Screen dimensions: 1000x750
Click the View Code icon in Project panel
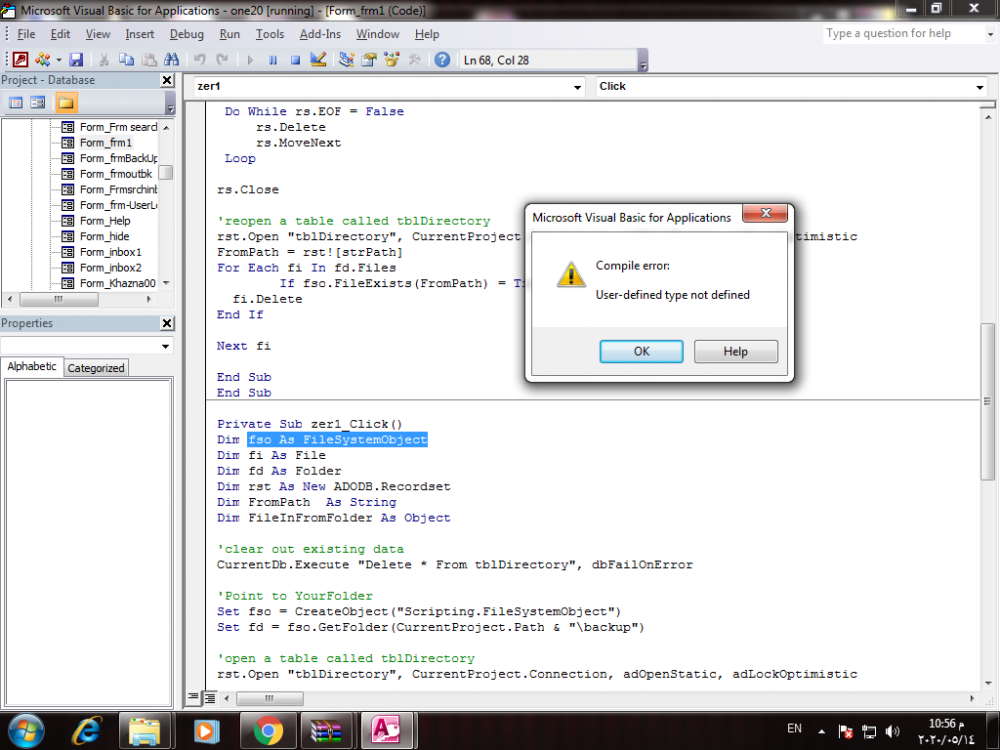[16, 103]
